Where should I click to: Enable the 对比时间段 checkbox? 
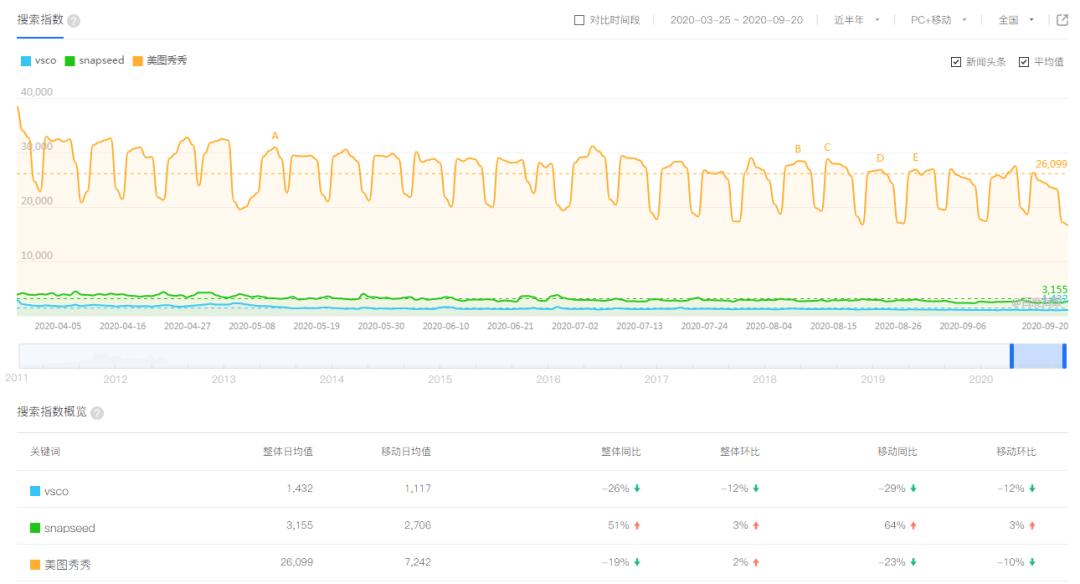(579, 20)
